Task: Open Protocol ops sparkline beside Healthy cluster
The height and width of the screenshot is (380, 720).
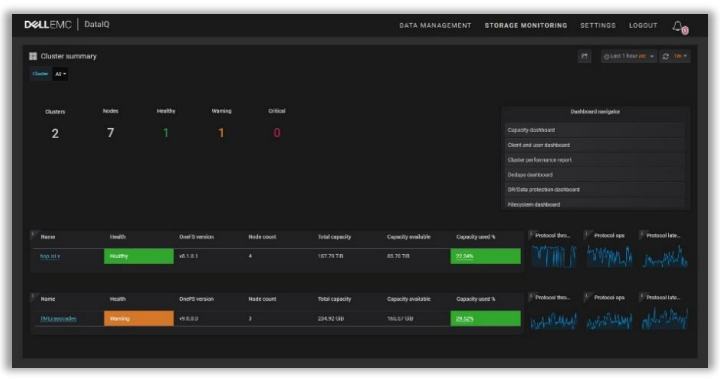Action: click(x=609, y=256)
